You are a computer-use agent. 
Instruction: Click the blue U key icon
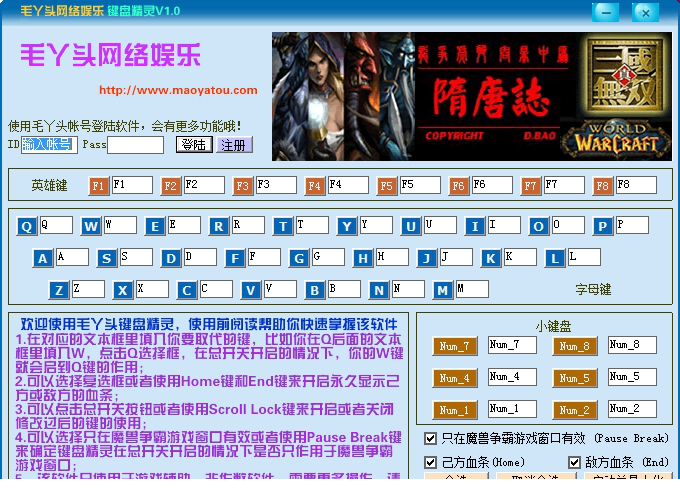coord(411,226)
